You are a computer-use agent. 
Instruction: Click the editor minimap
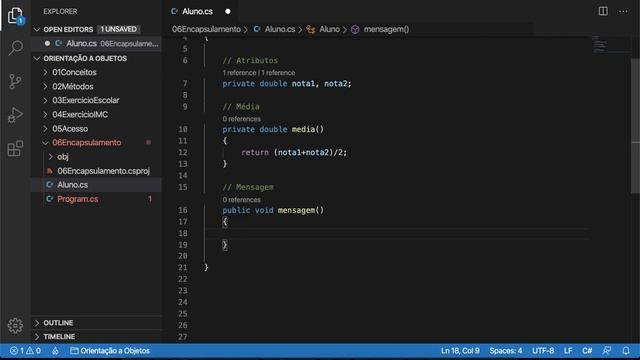tap(610, 45)
